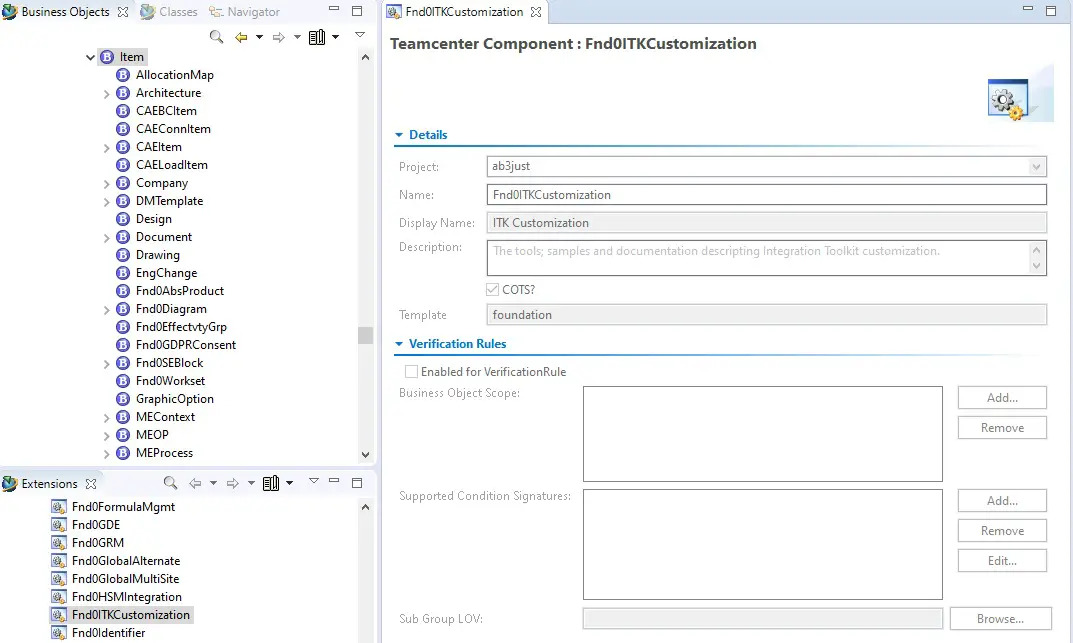Viewport: 1073px width, 643px height.
Task: Expand the Document tree node
Action: [x=107, y=238]
